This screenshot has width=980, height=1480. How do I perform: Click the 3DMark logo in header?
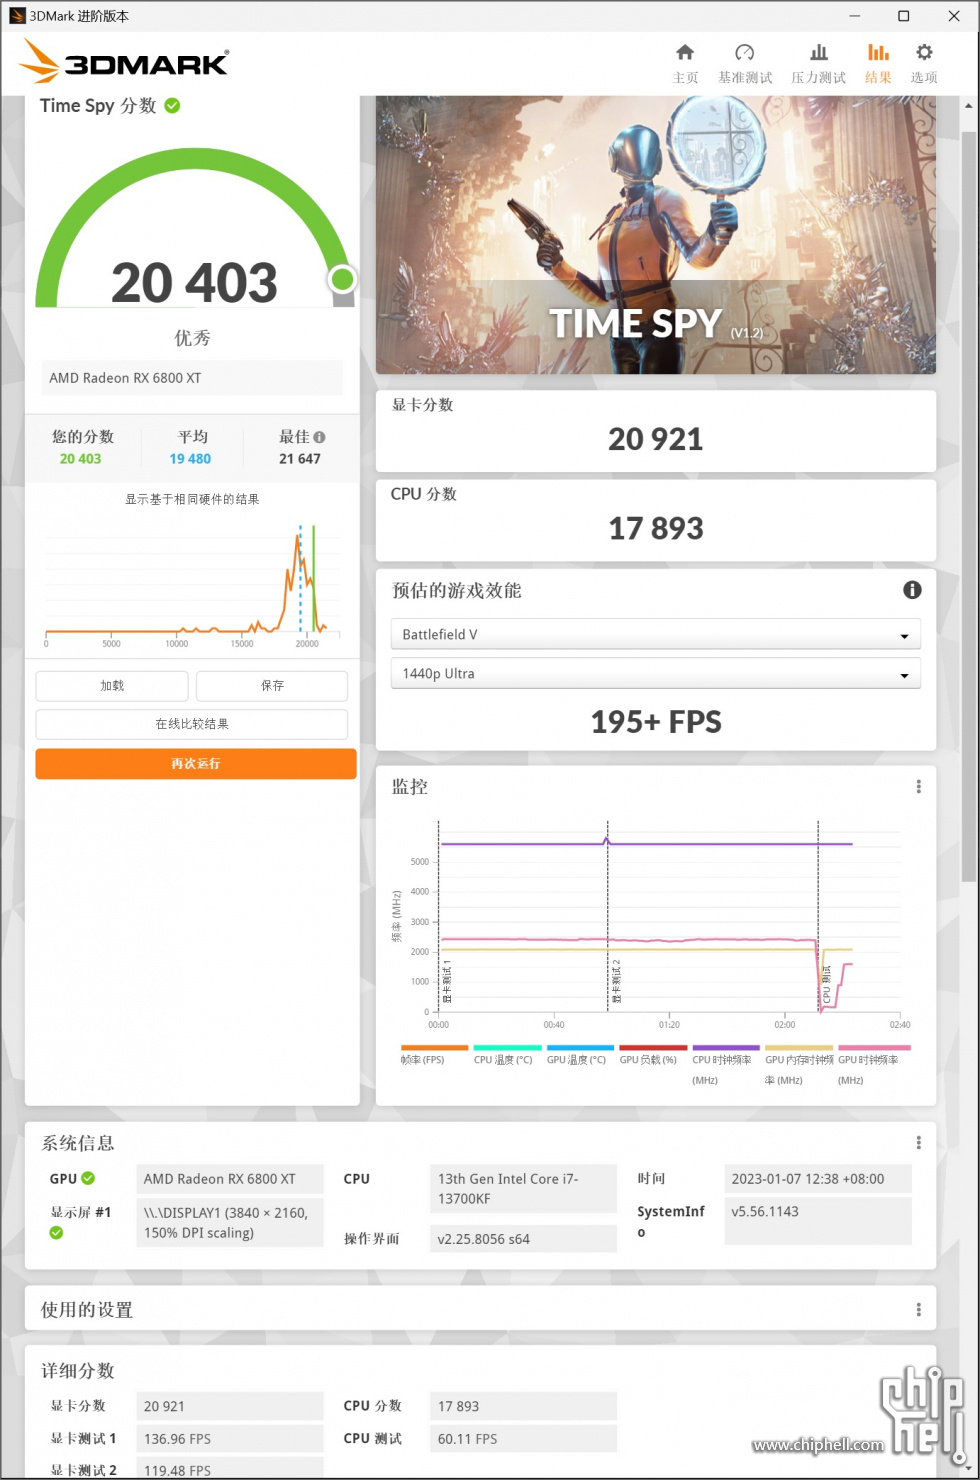tap(124, 62)
